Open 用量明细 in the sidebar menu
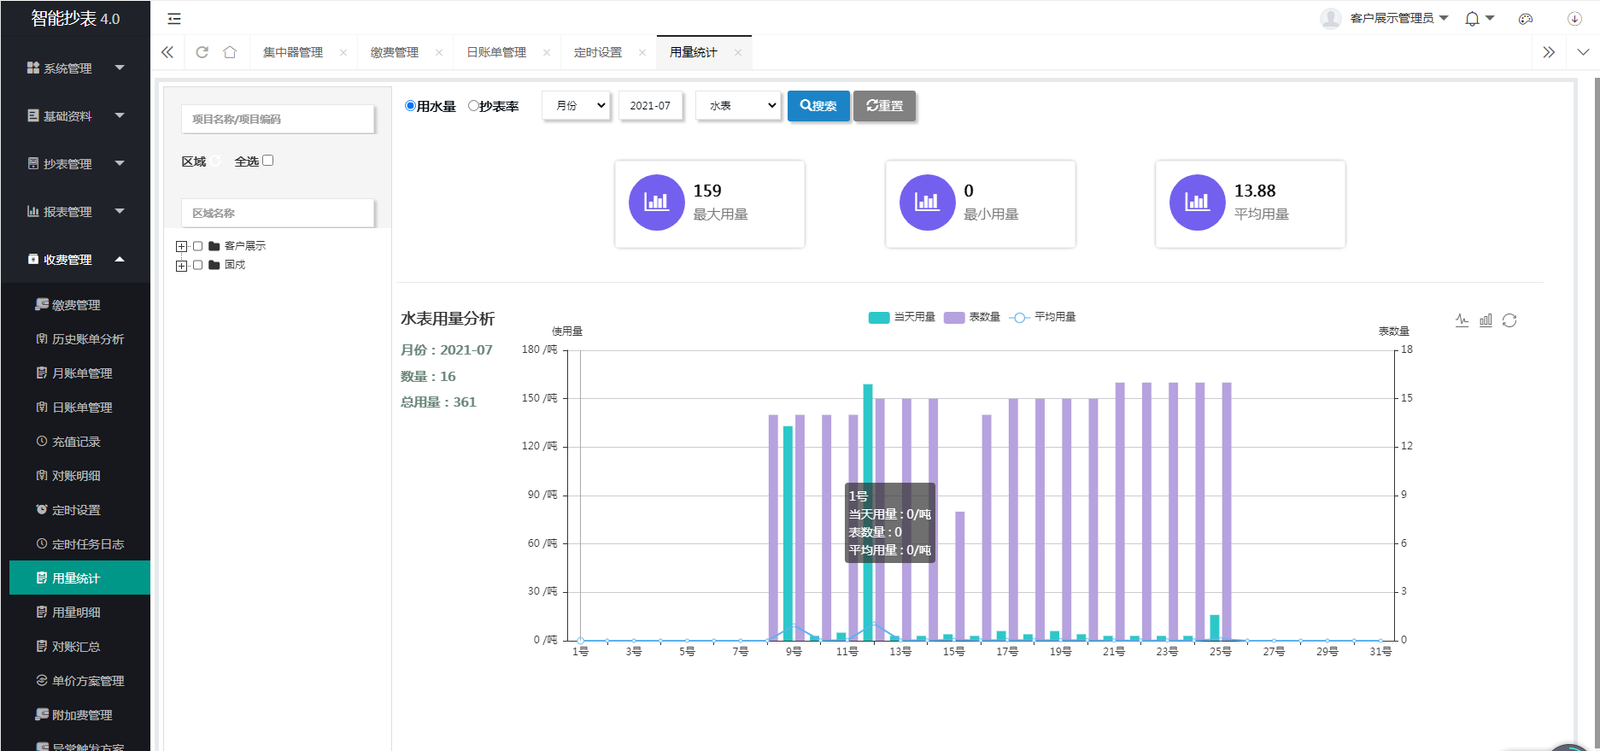This screenshot has width=1600, height=751. (76, 612)
